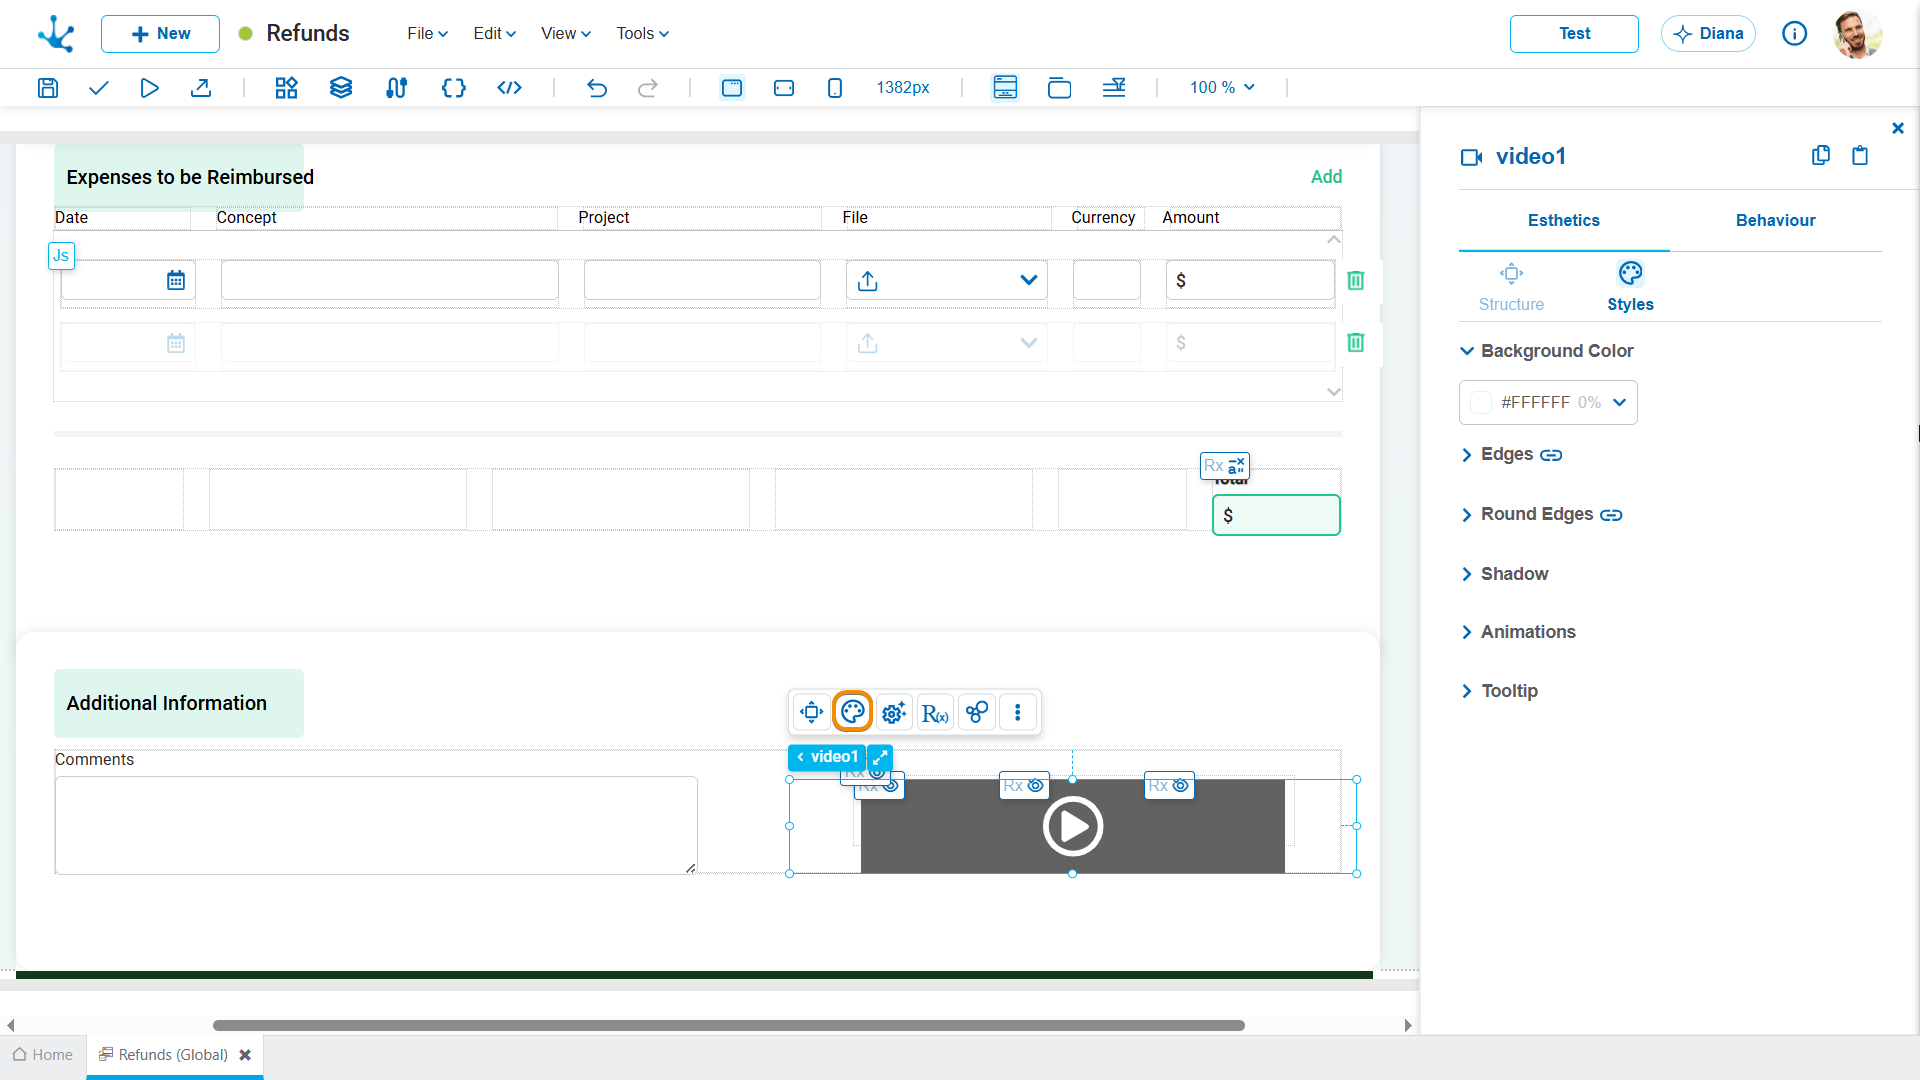This screenshot has height=1080, width=1920.
Task: Click the Comments text area
Action: pos(376,826)
